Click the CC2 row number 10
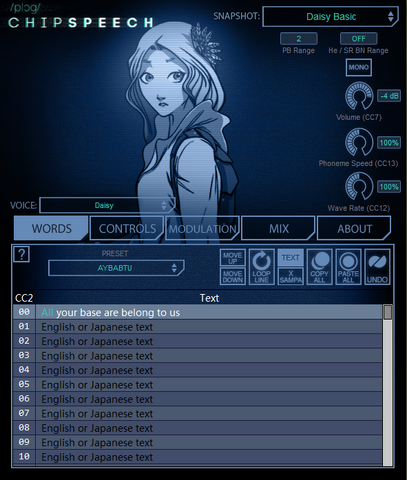407x480 pixels. (24, 457)
